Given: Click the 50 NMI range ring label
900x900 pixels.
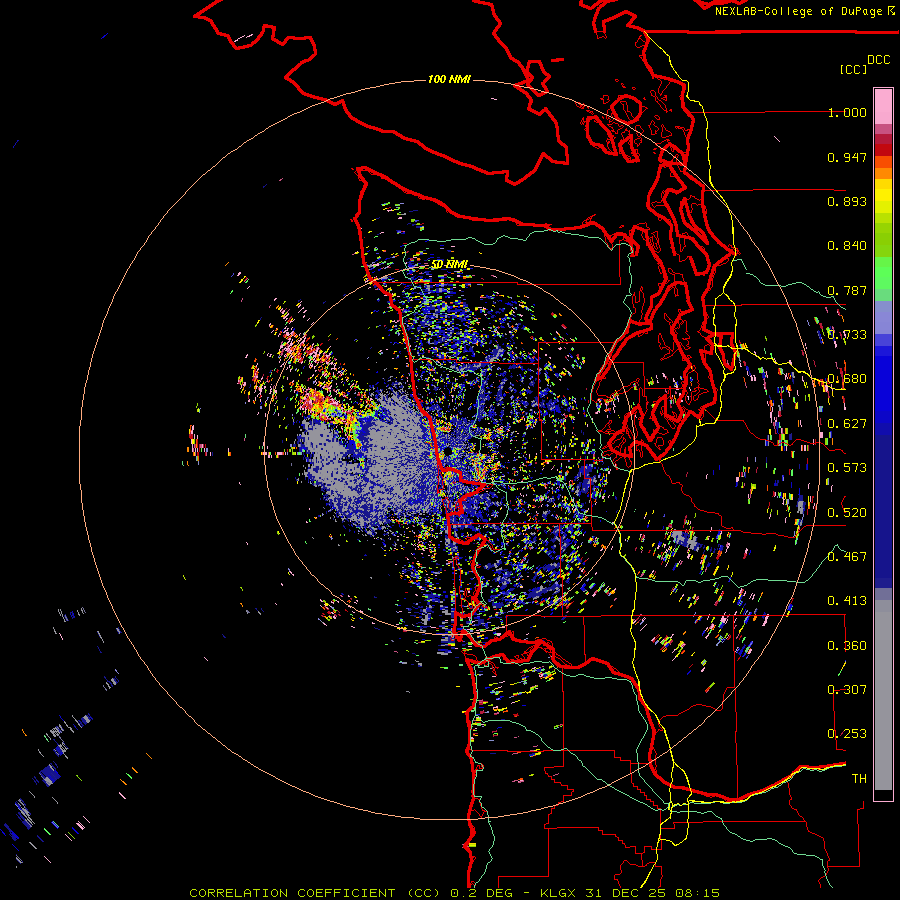Looking at the screenshot, I should pyautogui.click(x=449, y=265).
